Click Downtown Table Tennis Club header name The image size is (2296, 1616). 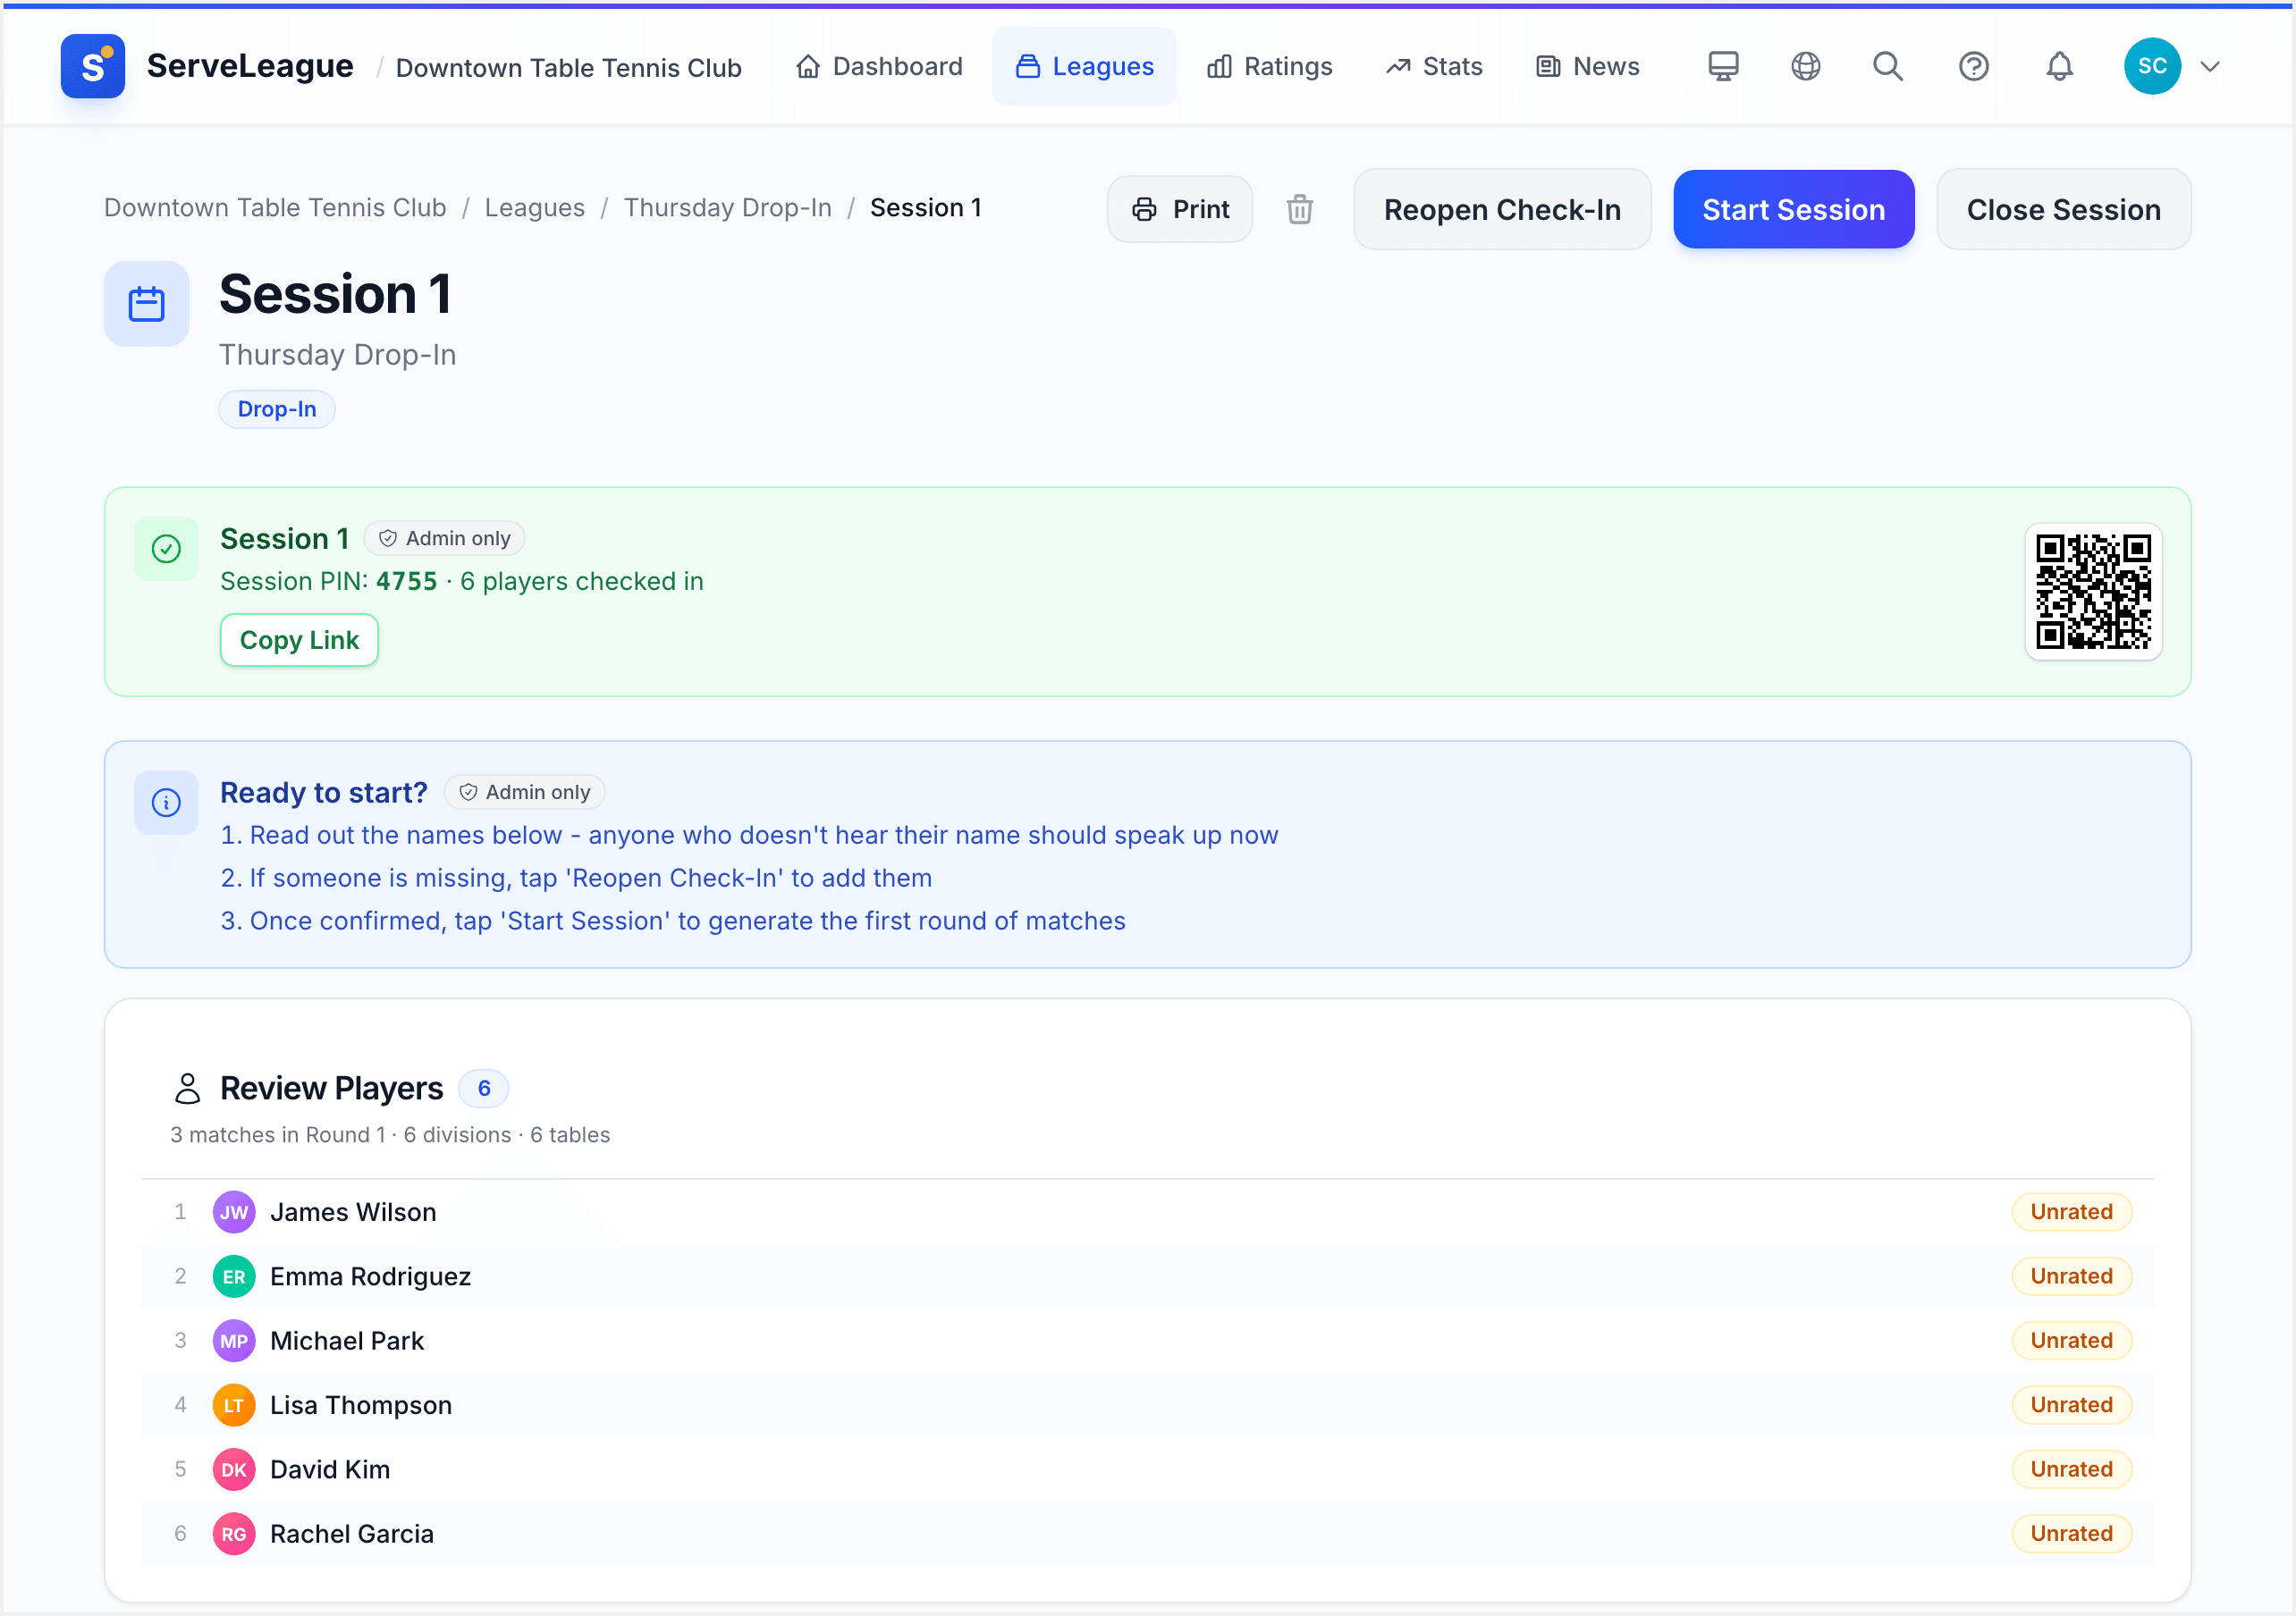[x=568, y=67]
